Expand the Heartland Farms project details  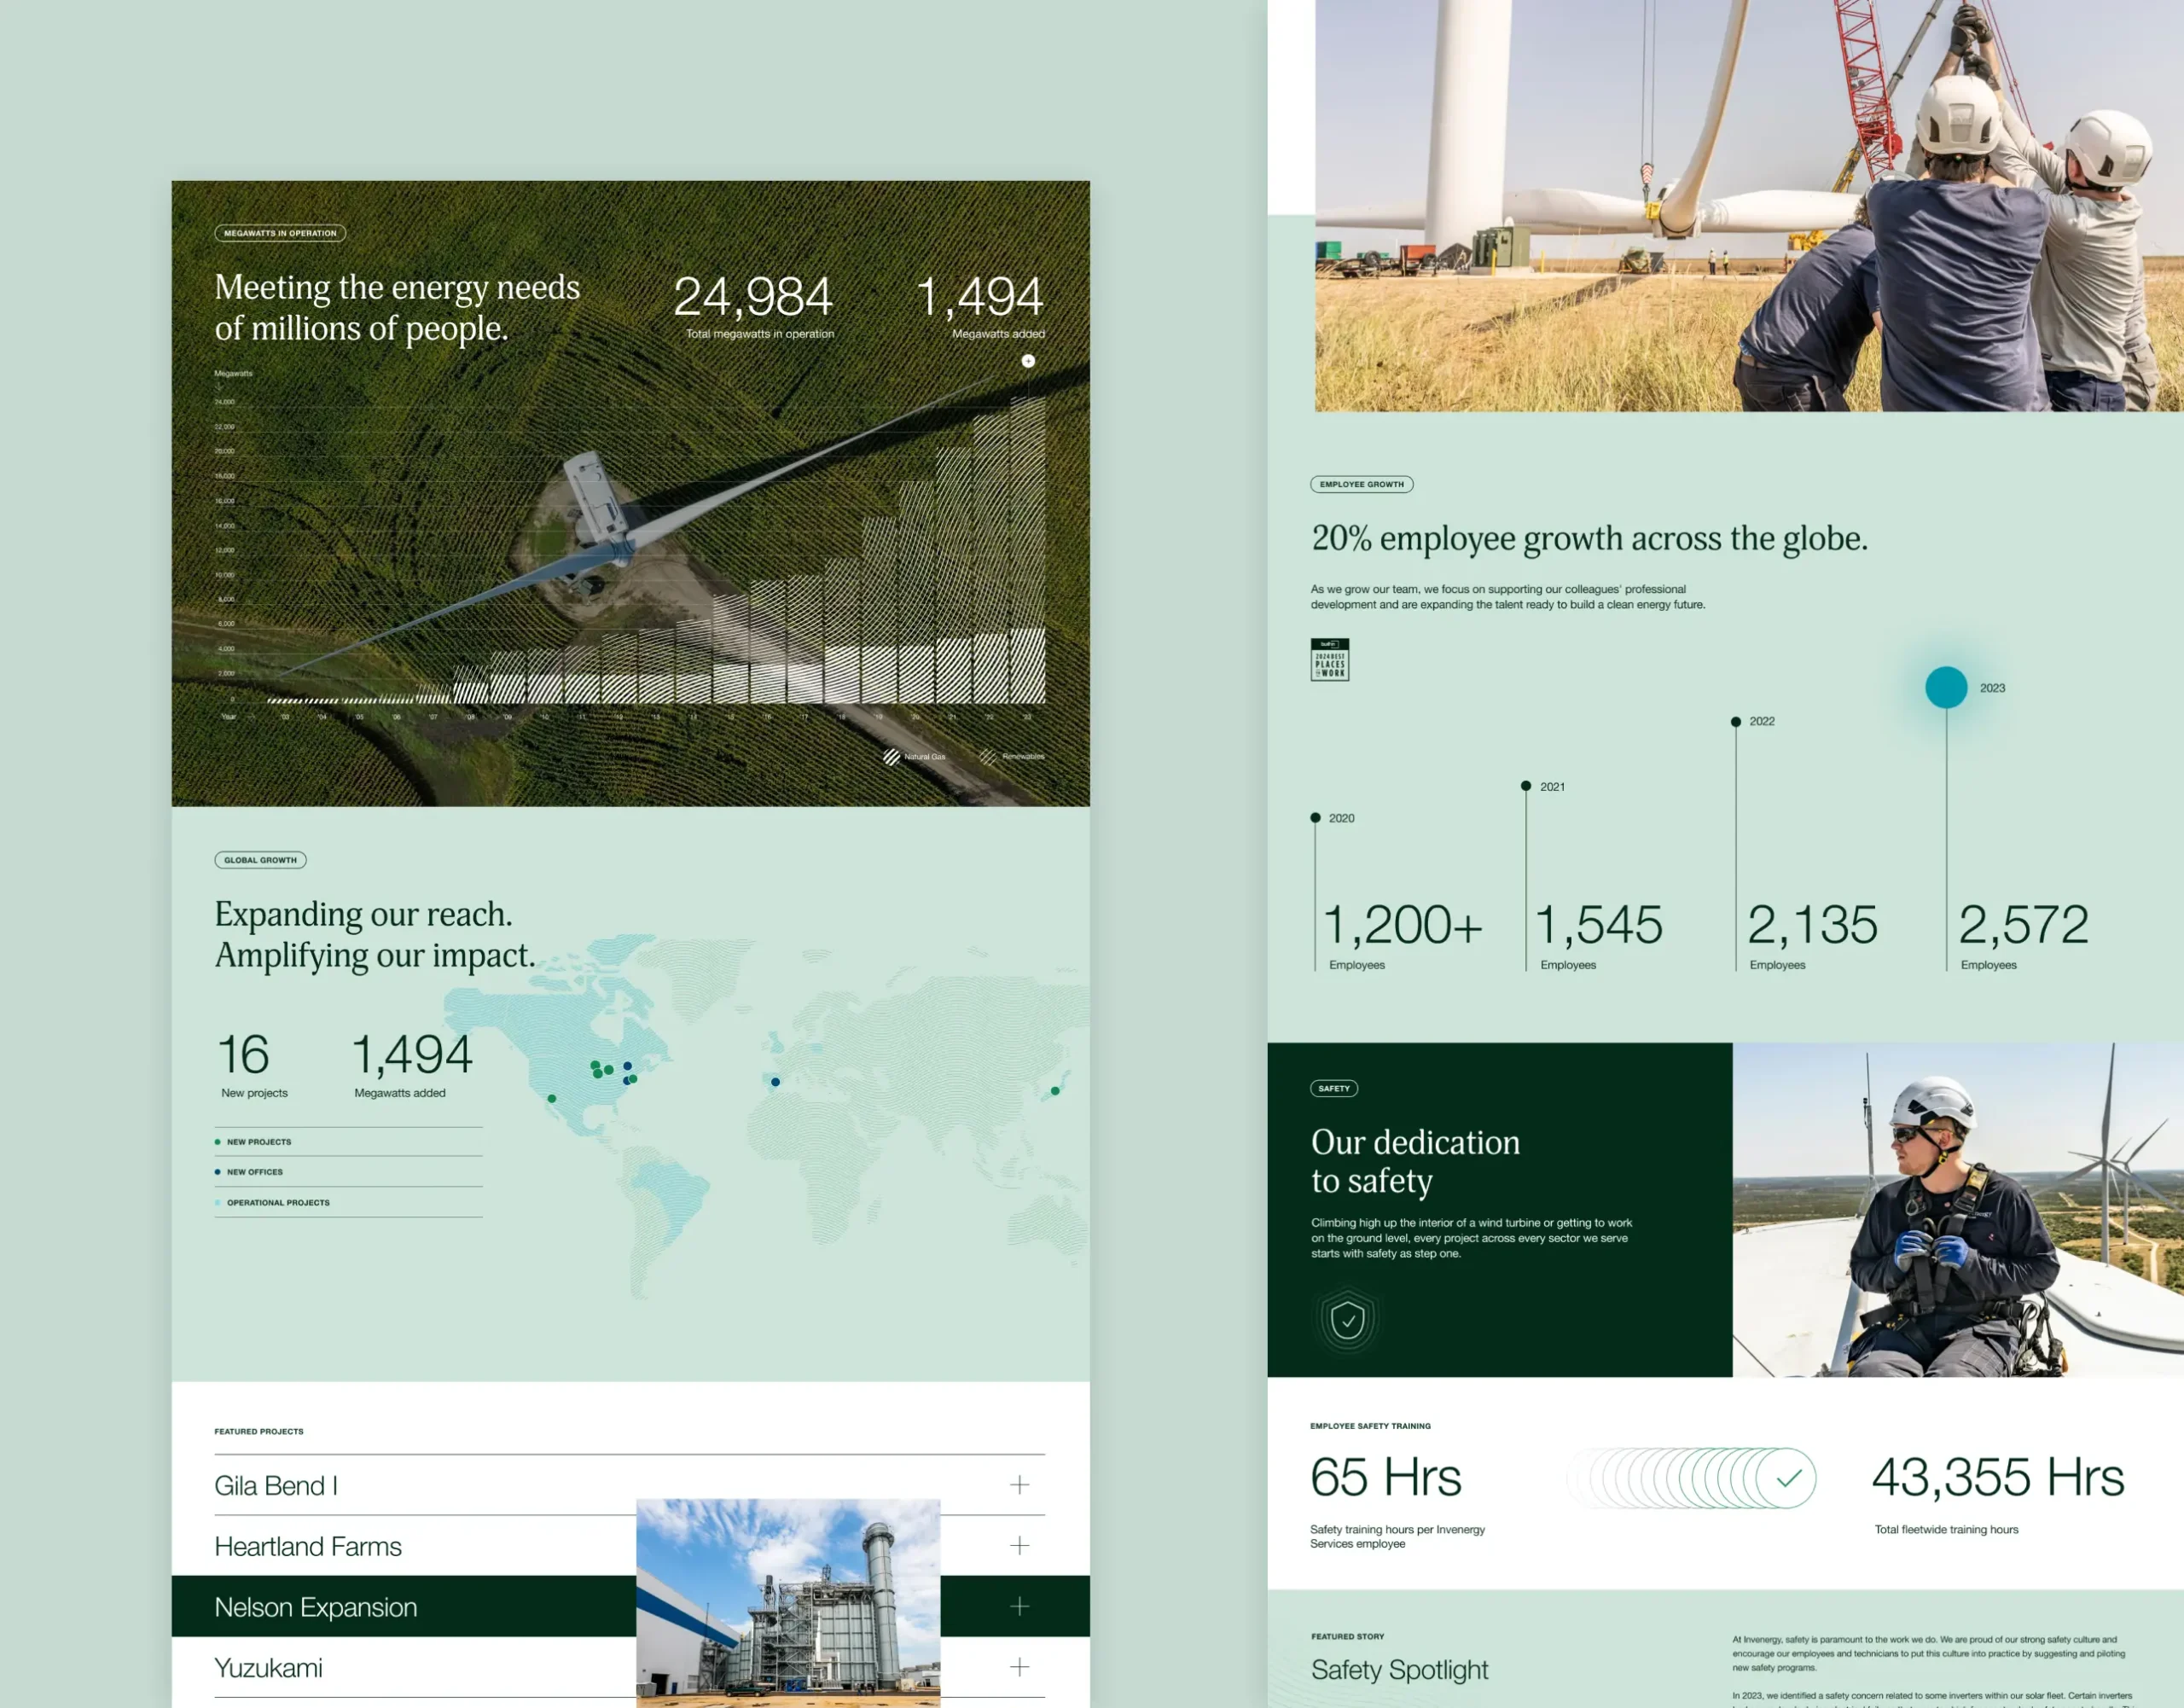coord(1020,1546)
